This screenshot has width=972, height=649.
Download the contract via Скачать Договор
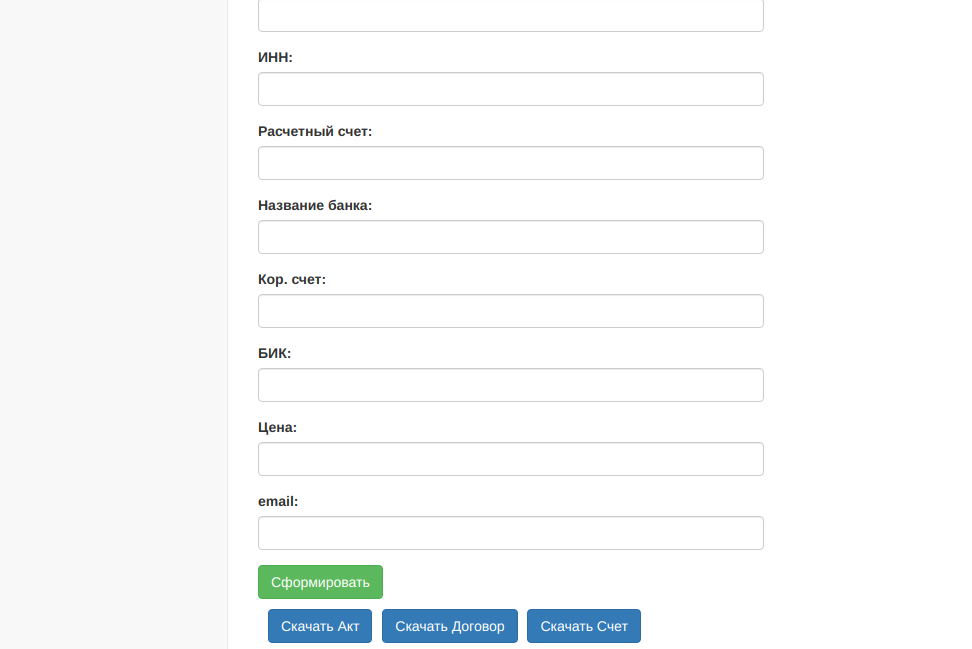(x=450, y=626)
